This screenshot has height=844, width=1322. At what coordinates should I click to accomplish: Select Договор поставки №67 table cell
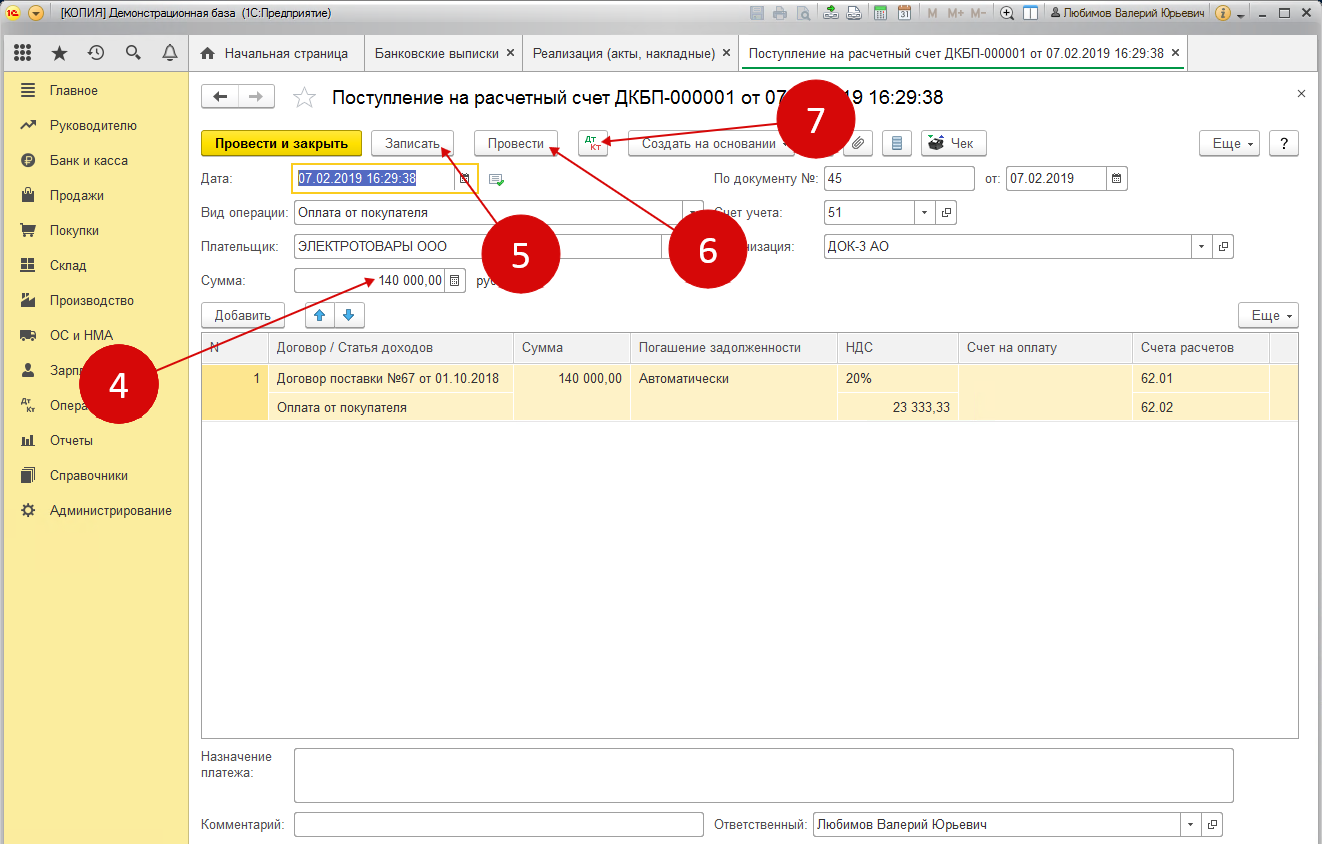tap(390, 379)
